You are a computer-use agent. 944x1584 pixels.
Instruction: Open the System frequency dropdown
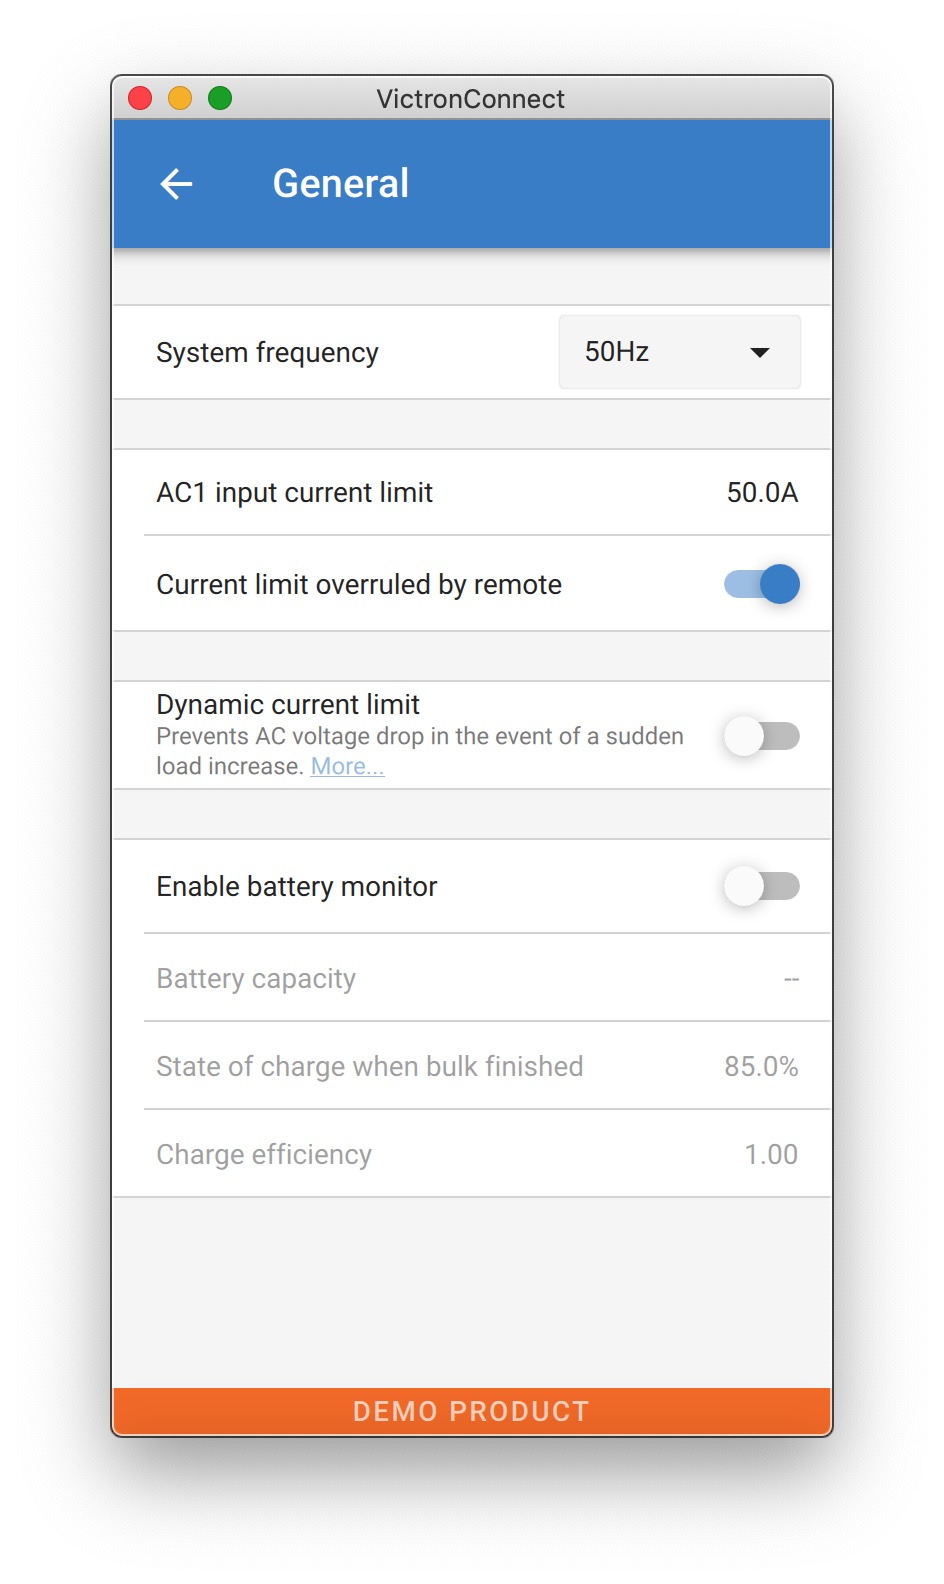(x=679, y=352)
